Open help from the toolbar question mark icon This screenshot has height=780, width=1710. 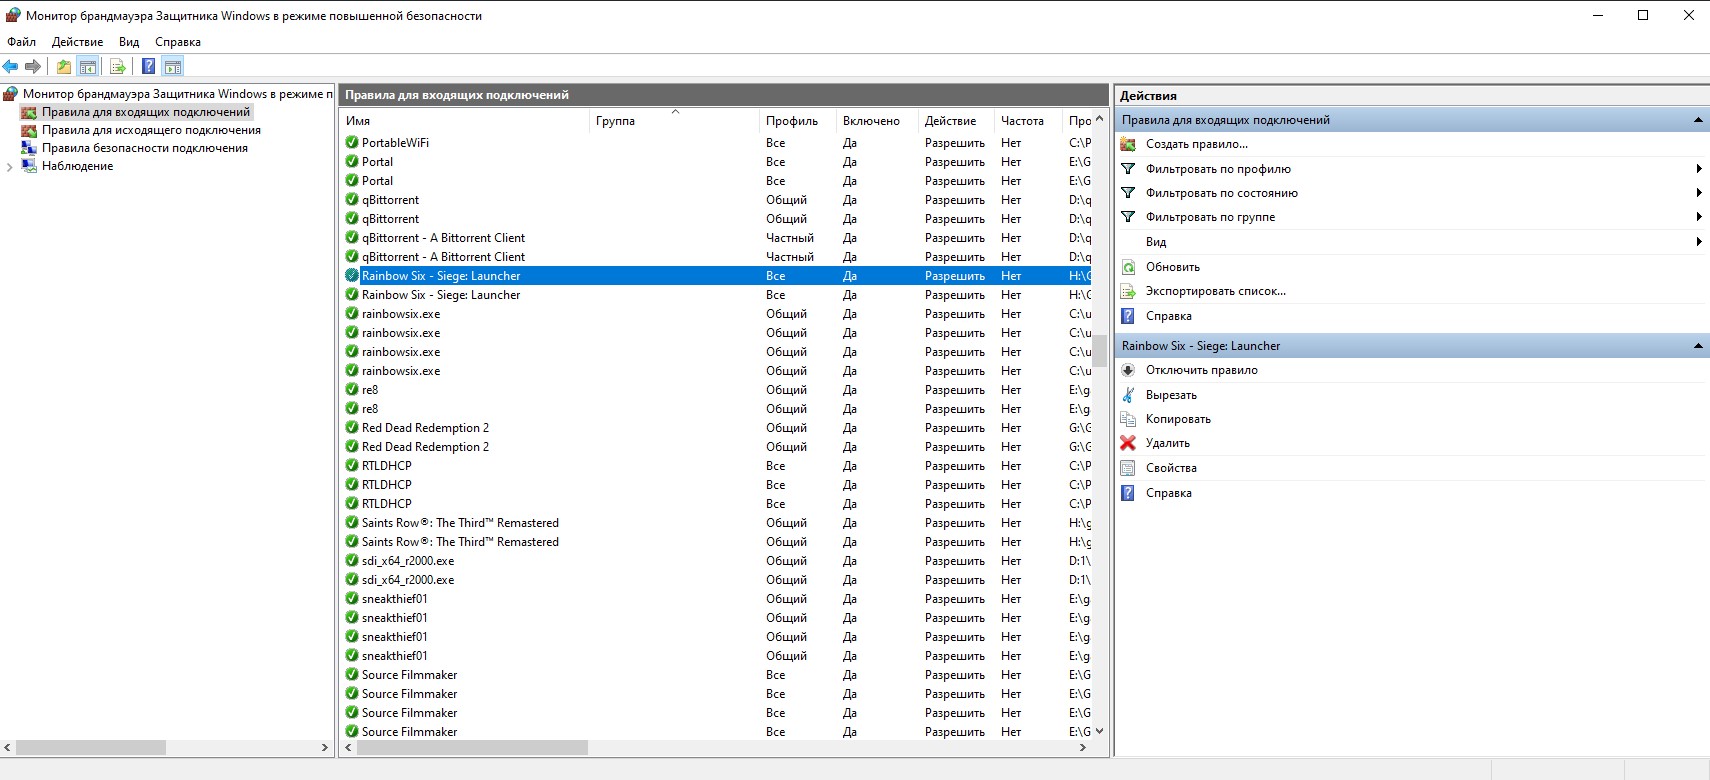pos(148,67)
